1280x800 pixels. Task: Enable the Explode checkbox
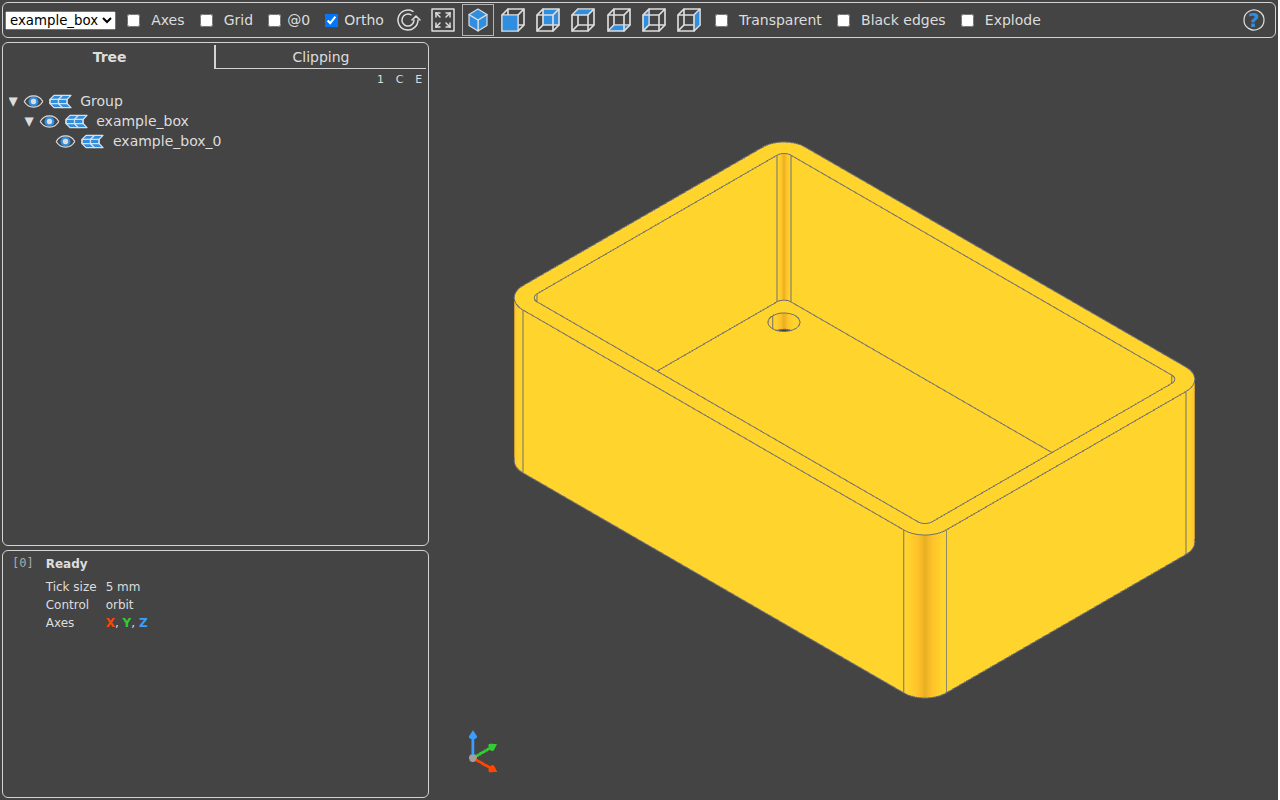click(968, 20)
